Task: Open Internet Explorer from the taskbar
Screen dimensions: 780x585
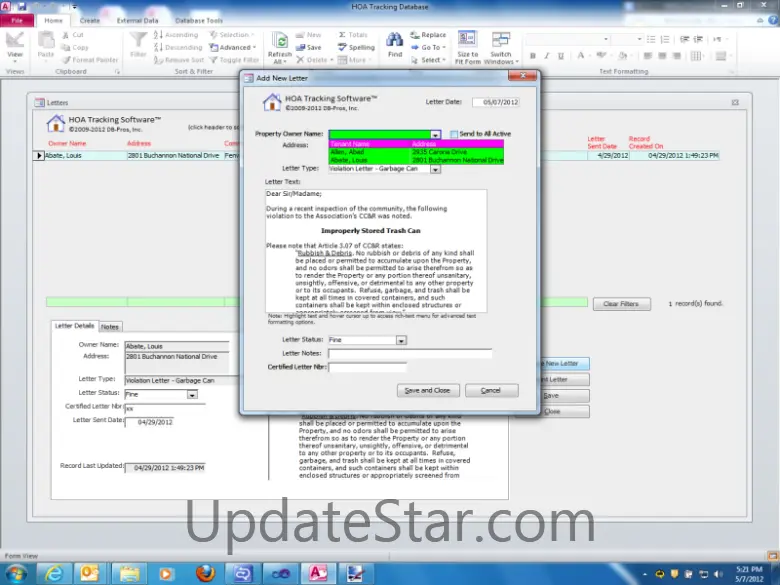Action: click(x=54, y=574)
